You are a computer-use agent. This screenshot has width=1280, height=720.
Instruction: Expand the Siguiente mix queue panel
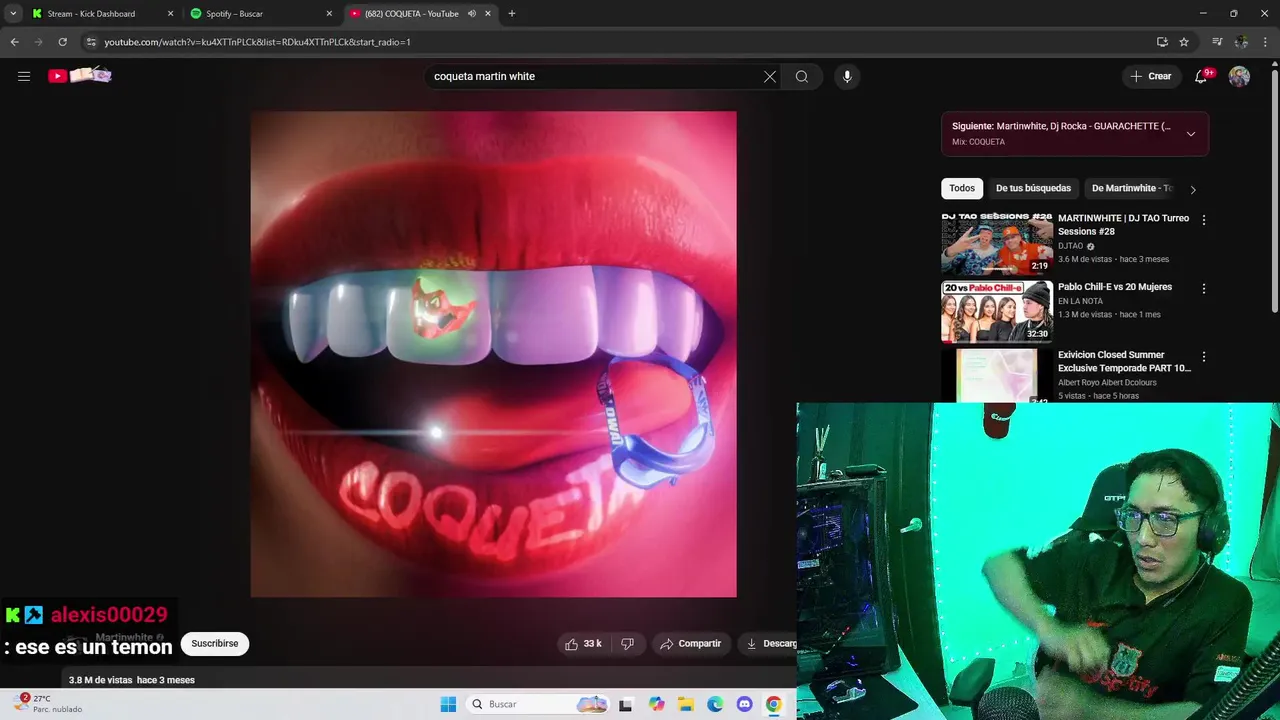coord(1190,134)
